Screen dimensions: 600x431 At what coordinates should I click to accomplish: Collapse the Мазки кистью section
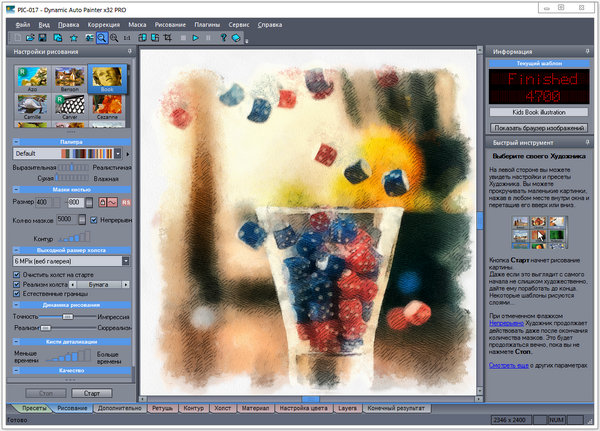[17, 190]
